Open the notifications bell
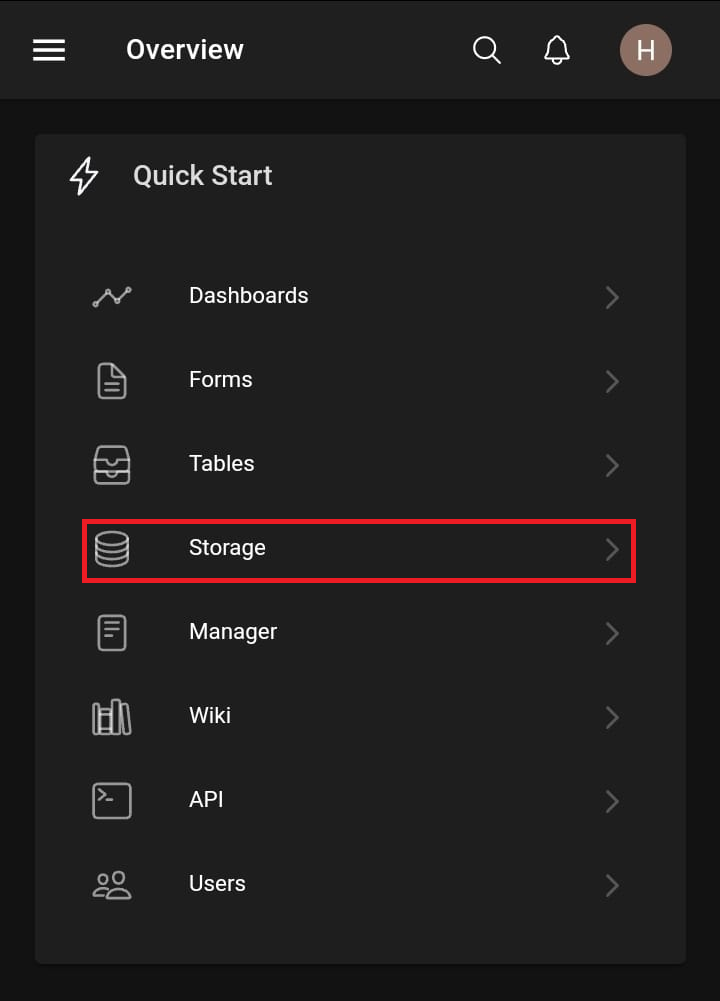Image resolution: width=720 pixels, height=1001 pixels. (557, 50)
